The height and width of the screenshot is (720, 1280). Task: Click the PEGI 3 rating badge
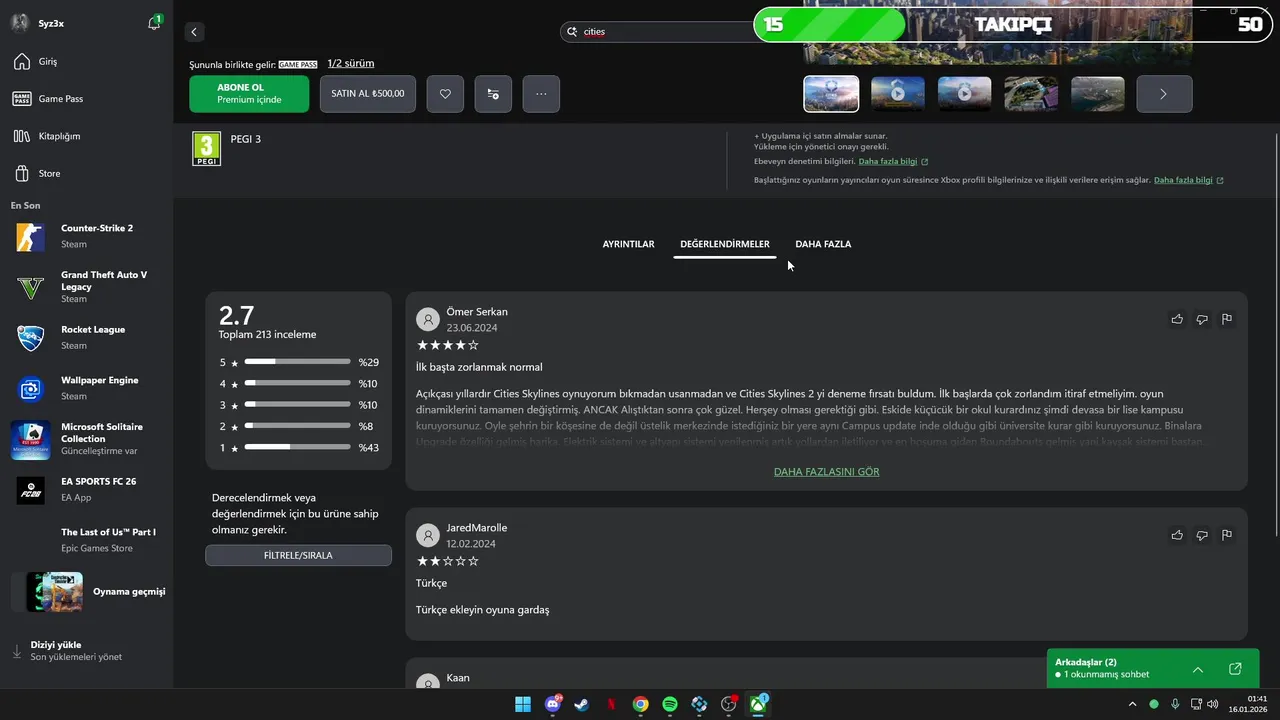pyautogui.click(x=207, y=149)
